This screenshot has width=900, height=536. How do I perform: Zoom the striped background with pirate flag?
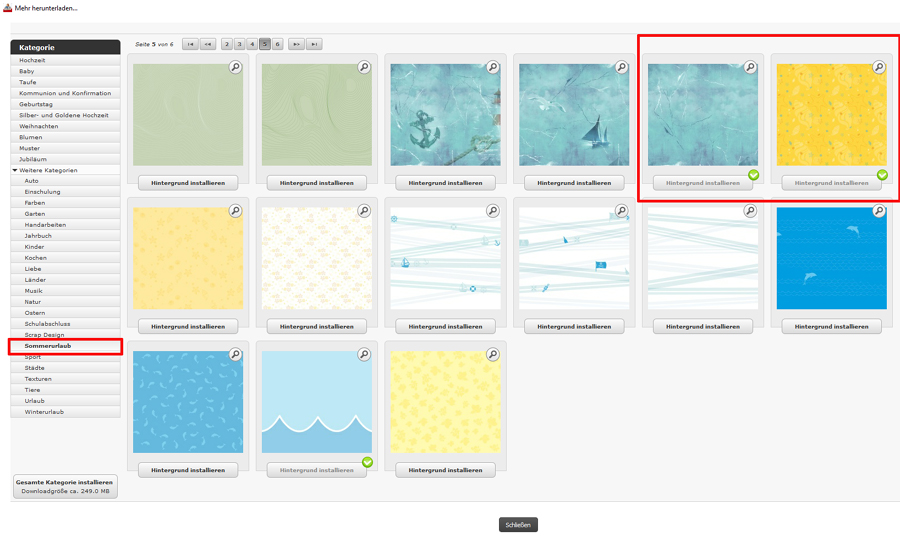click(x=621, y=211)
